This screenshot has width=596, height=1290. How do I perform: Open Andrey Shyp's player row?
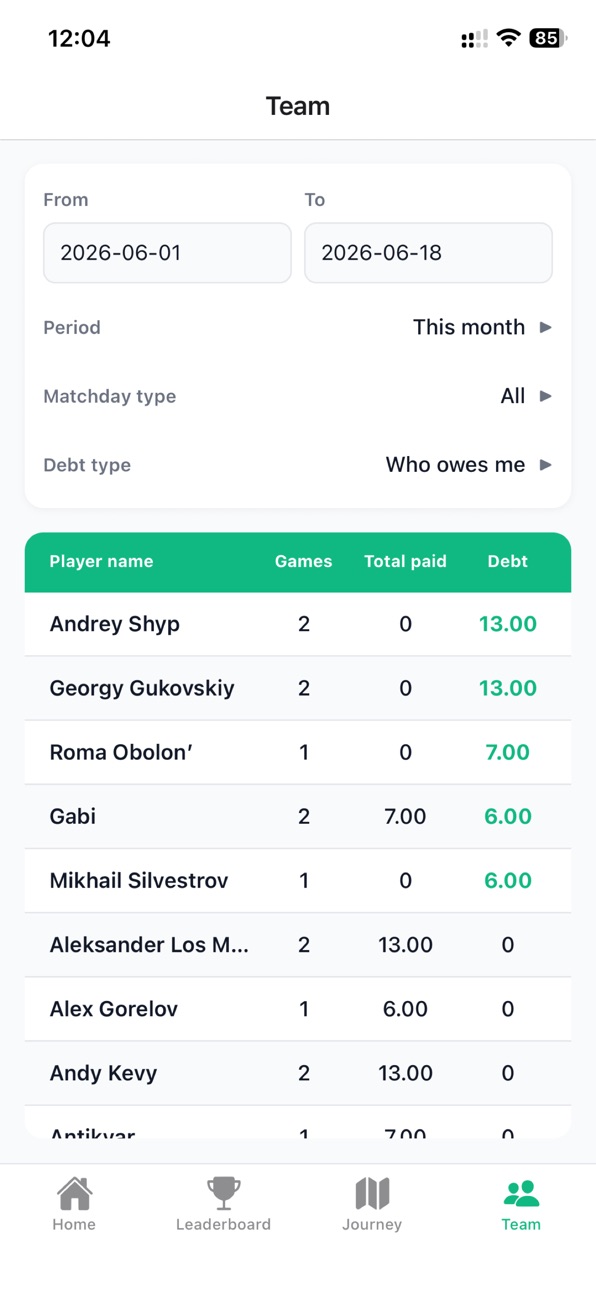[298, 624]
